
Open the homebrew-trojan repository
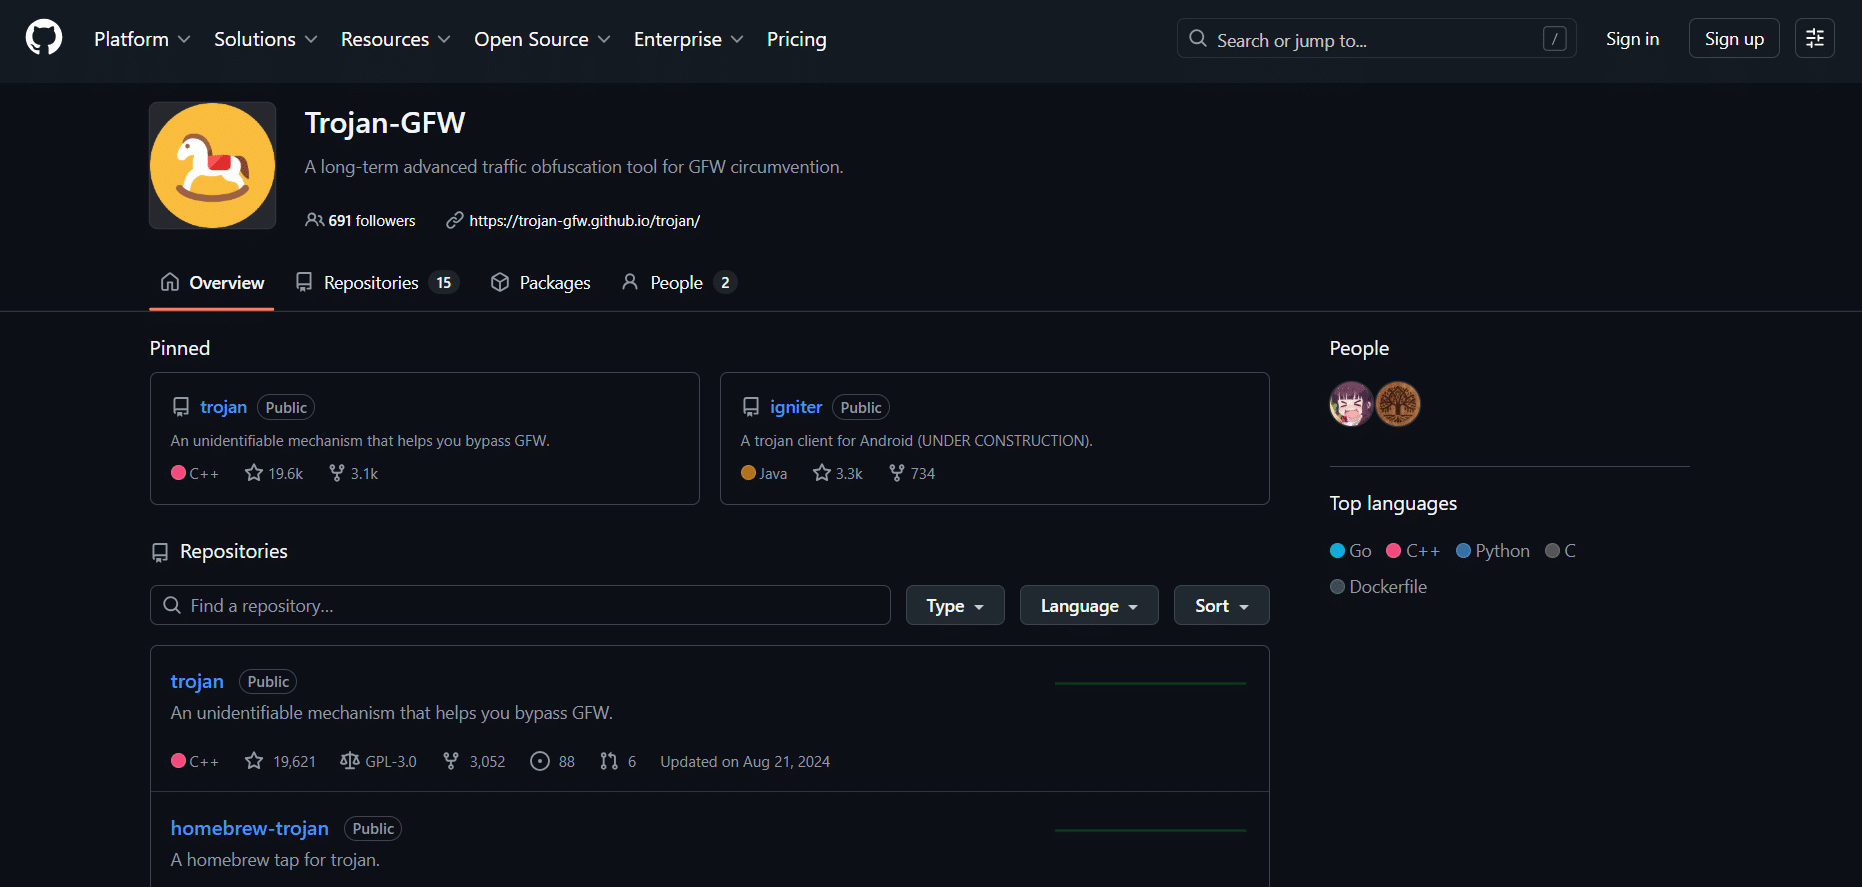250,828
